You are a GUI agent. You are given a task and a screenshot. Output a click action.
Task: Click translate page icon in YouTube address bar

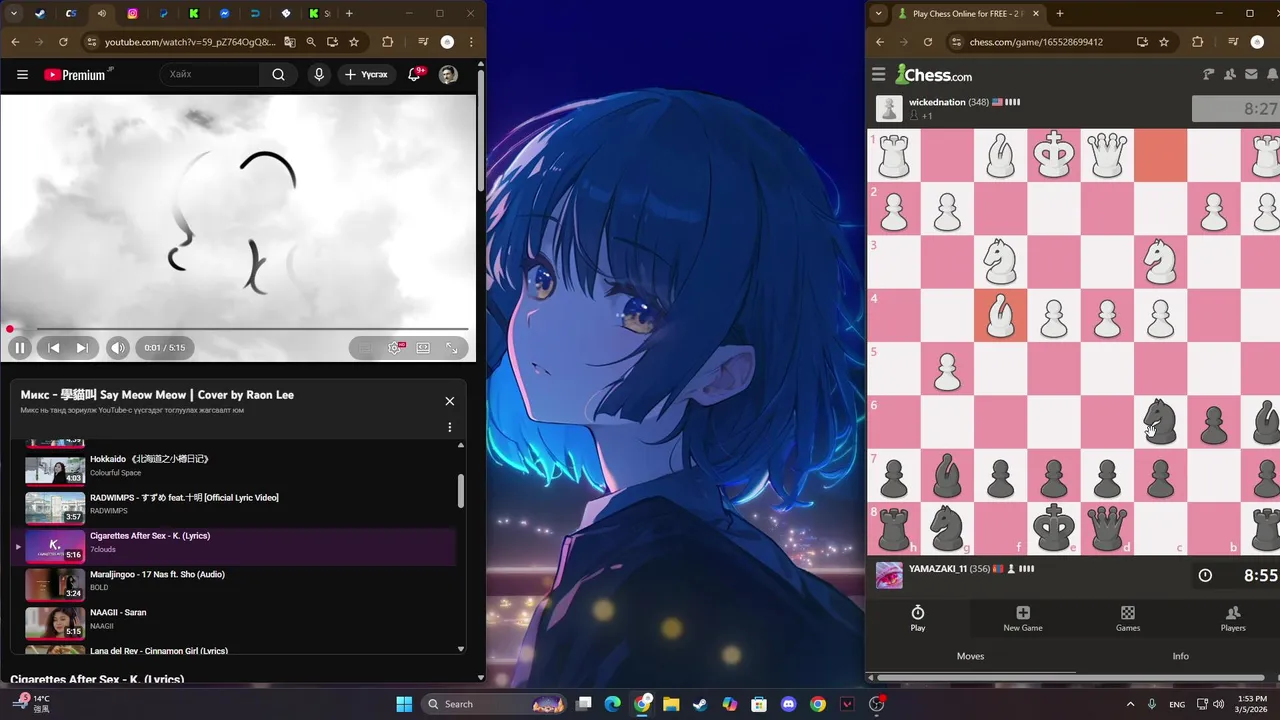290,42
